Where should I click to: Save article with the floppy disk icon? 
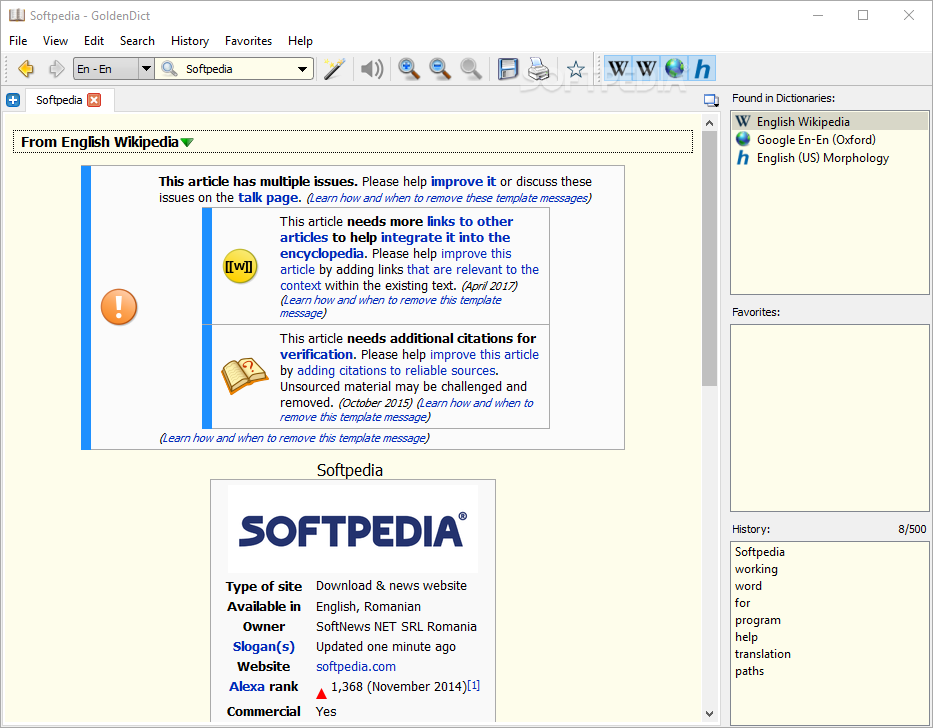[x=508, y=69]
